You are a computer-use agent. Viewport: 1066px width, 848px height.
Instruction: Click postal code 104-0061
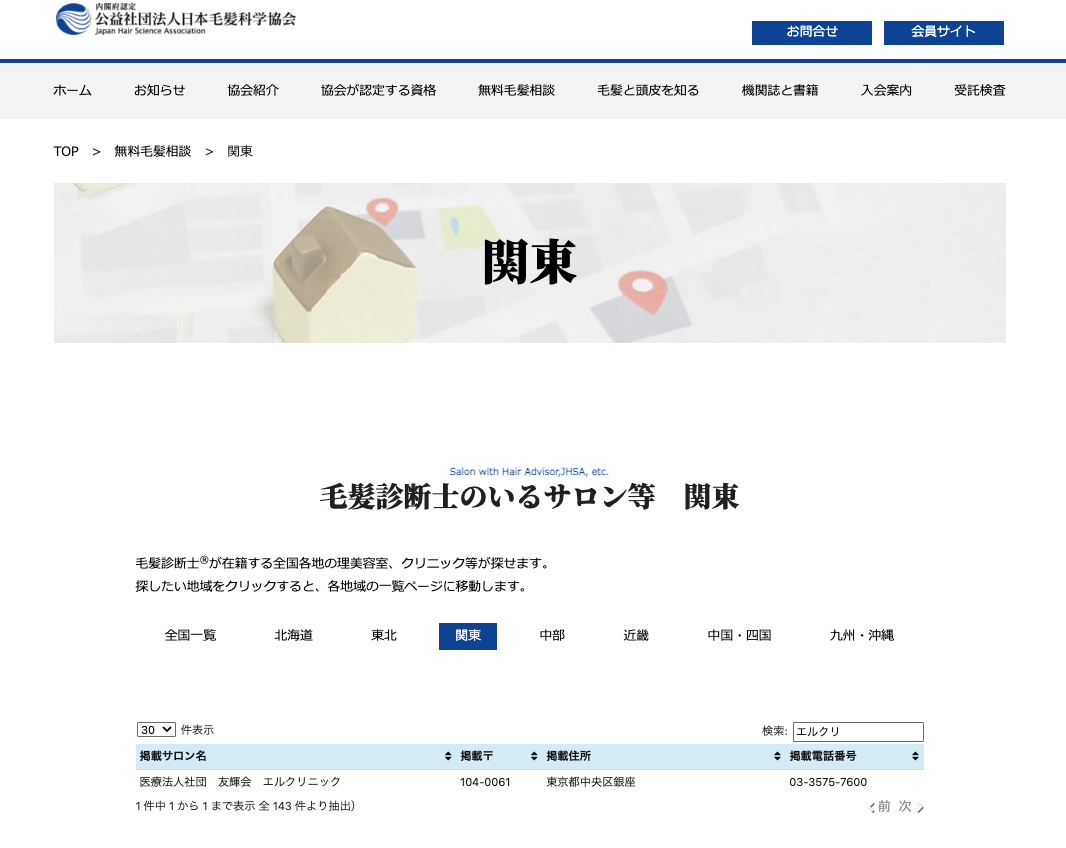coord(485,782)
